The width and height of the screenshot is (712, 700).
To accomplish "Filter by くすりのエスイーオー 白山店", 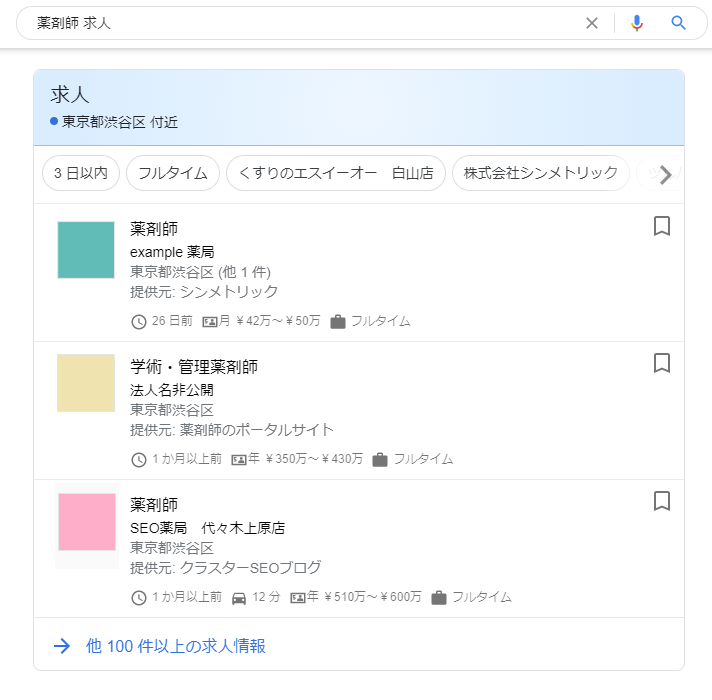I will tap(336, 173).
